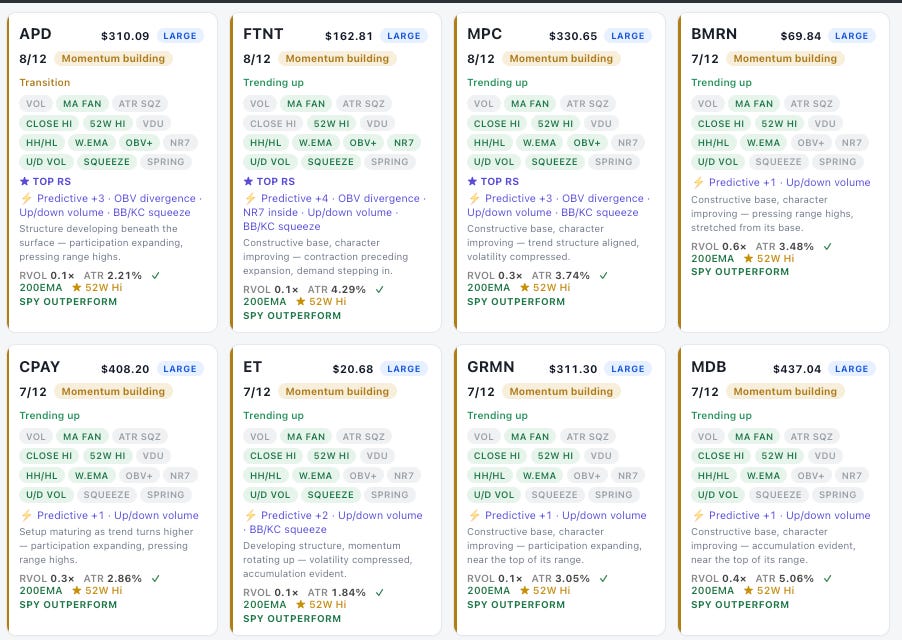Click the green ATR checkmark on ET card
The image size is (902, 640).
[x=380, y=592]
